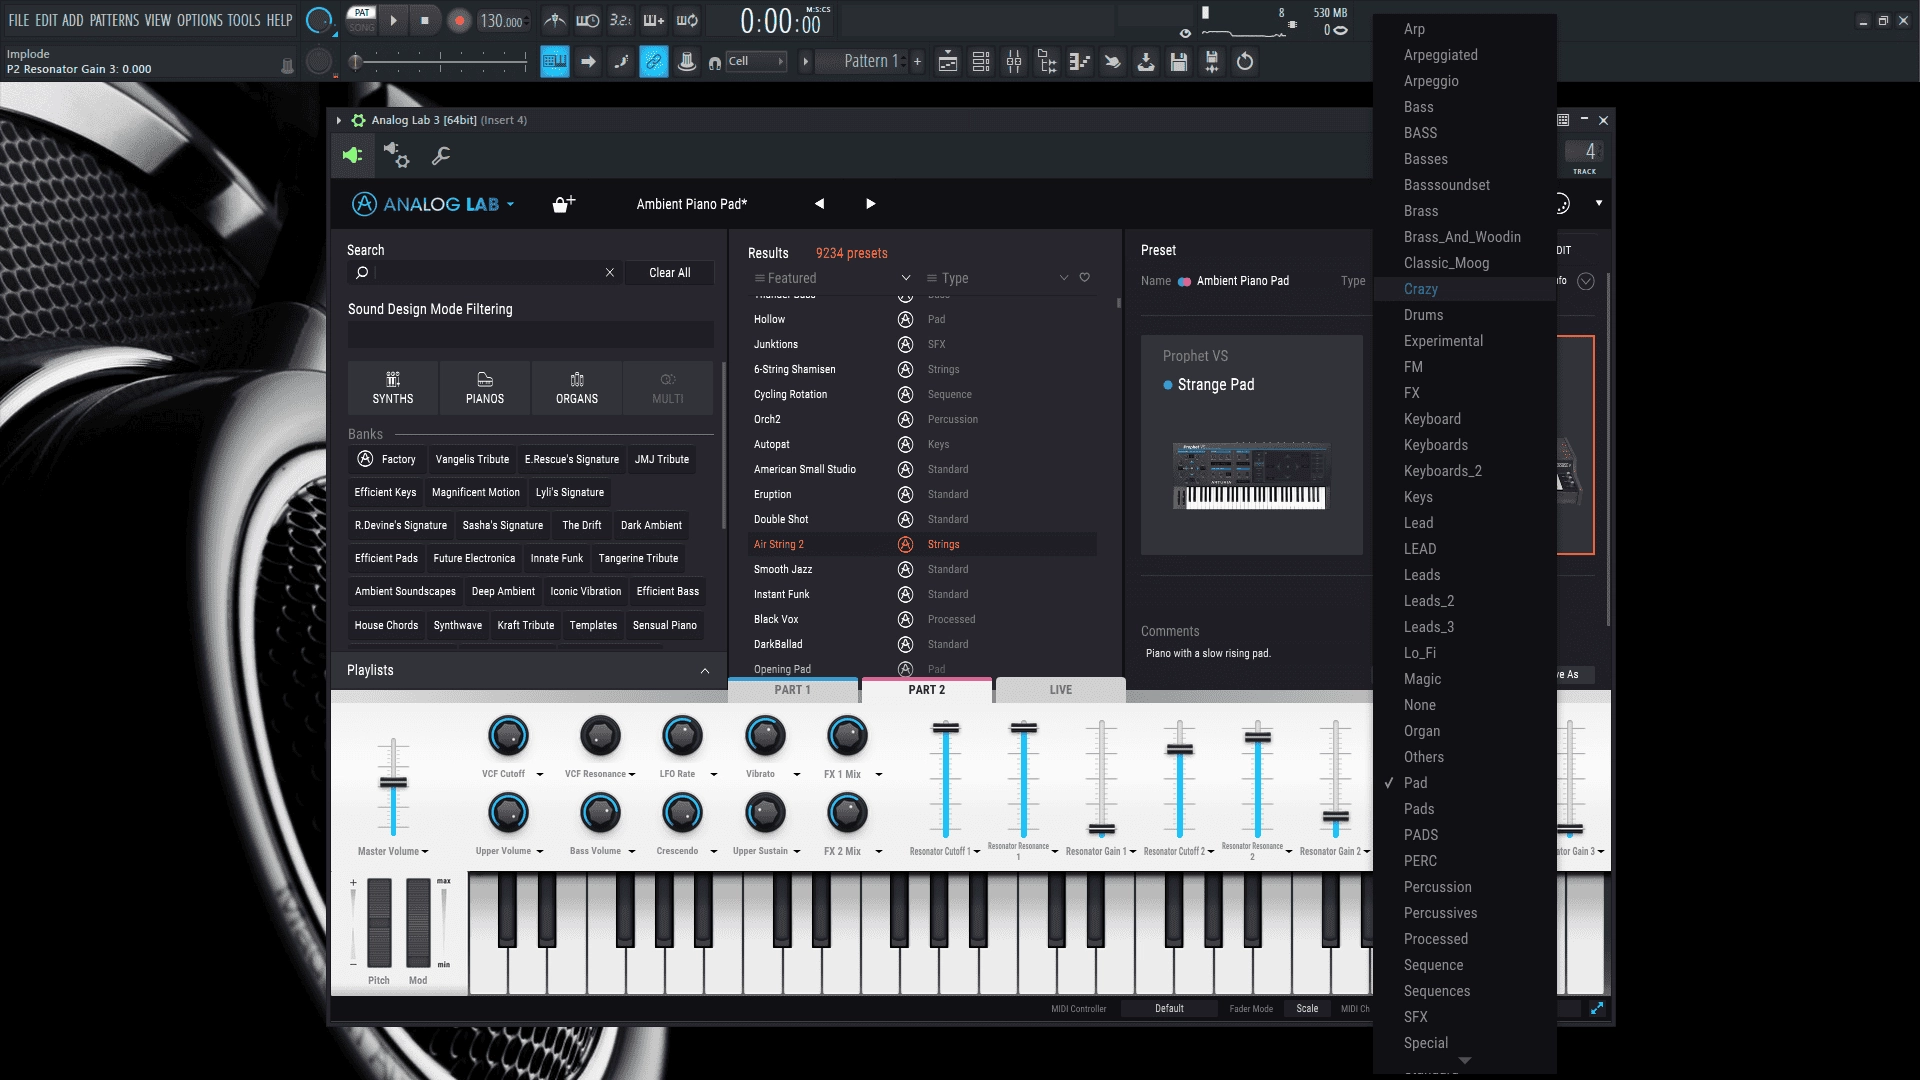Open Master Volume assignment dropdown

(425, 852)
